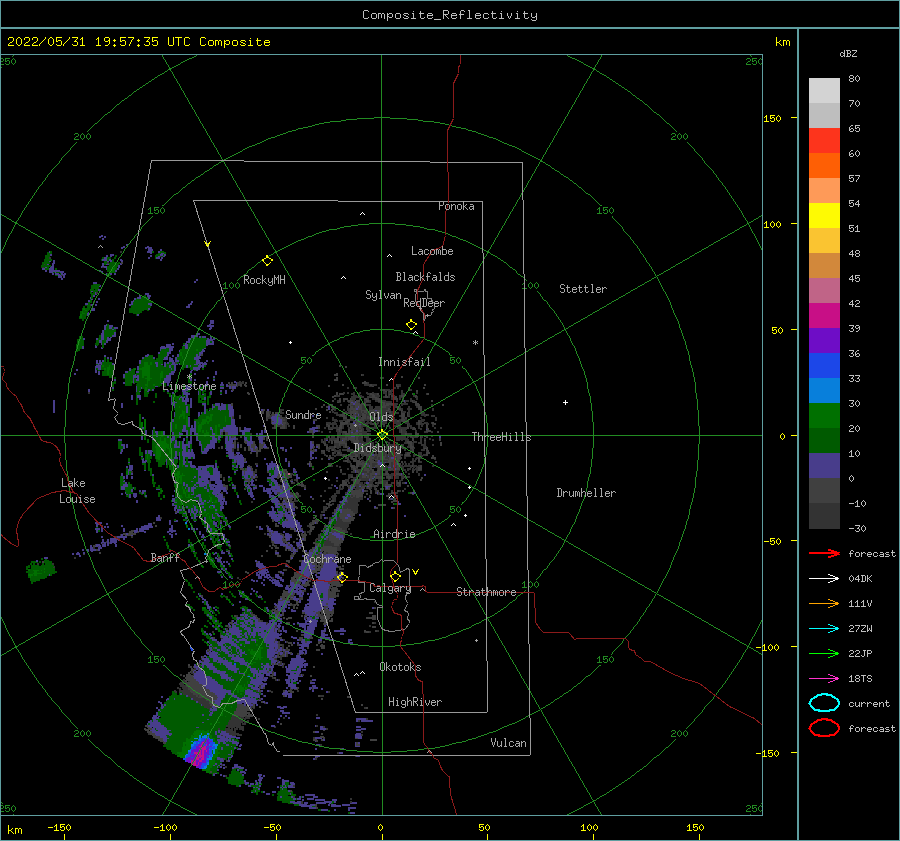Click the HighRiver town label
This screenshot has width=900, height=841.
tap(415, 702)
